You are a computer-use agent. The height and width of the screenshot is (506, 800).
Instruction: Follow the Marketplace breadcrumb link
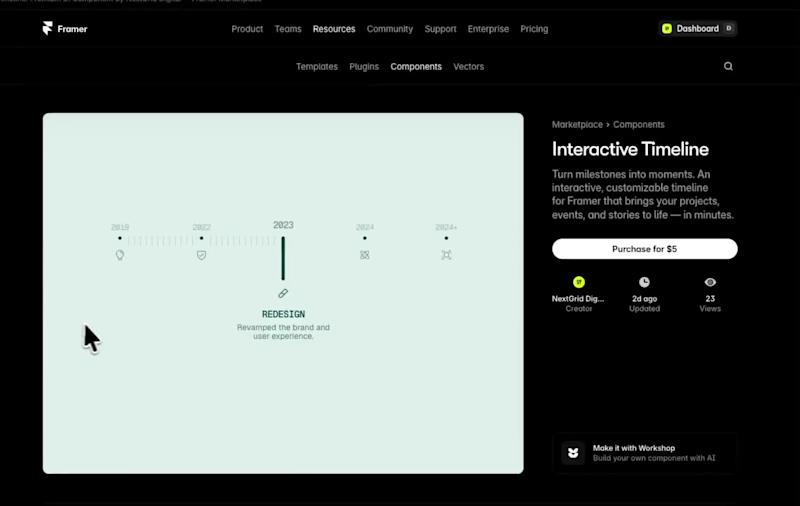click(577, 124)
